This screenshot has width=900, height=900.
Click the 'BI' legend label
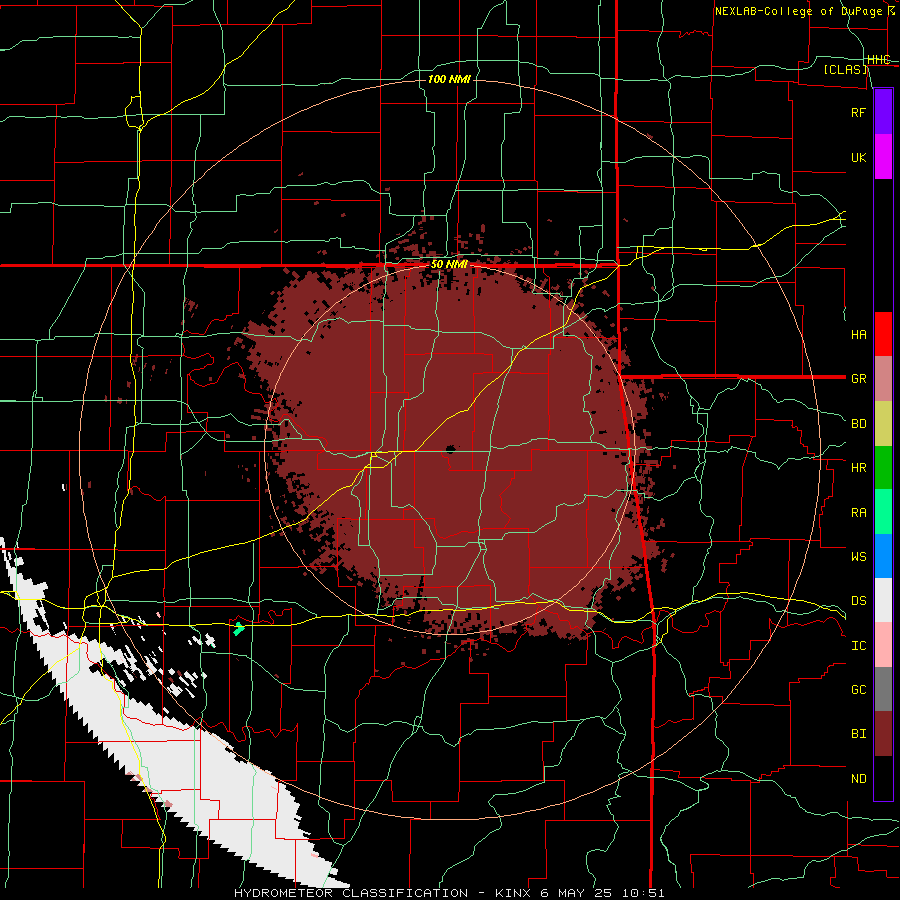tap(859, 734)
